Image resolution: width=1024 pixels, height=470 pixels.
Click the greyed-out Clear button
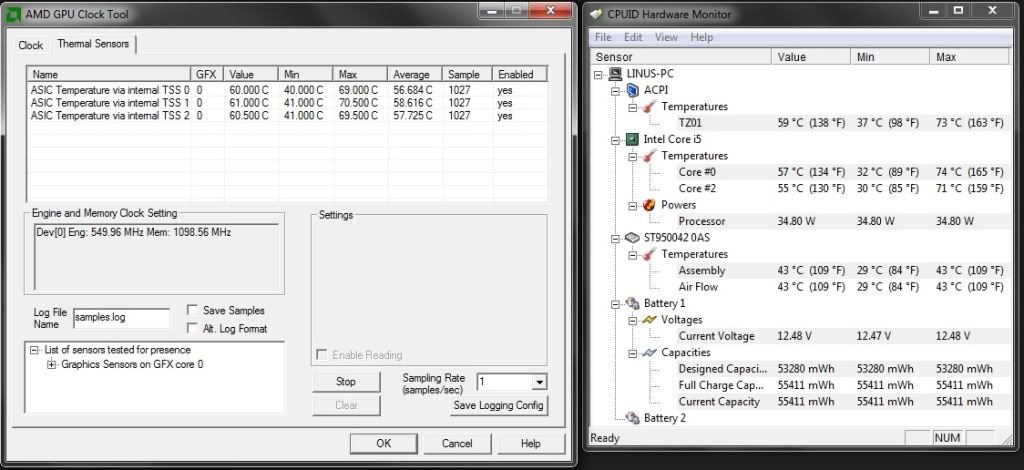tap(345, 405)
